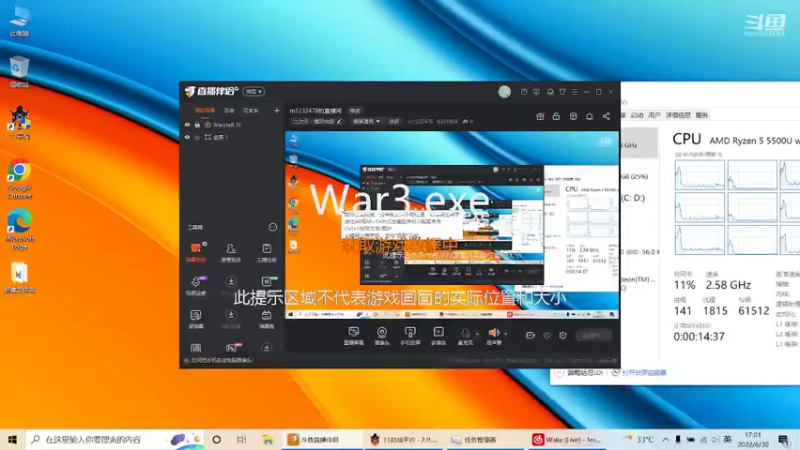Open the box icon beside the bell

click(573, 116)
